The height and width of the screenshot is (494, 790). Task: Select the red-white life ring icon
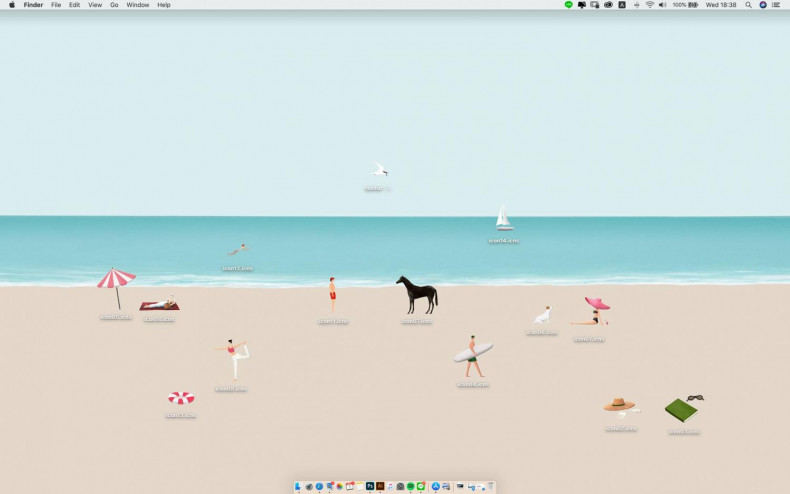(181, 398)
